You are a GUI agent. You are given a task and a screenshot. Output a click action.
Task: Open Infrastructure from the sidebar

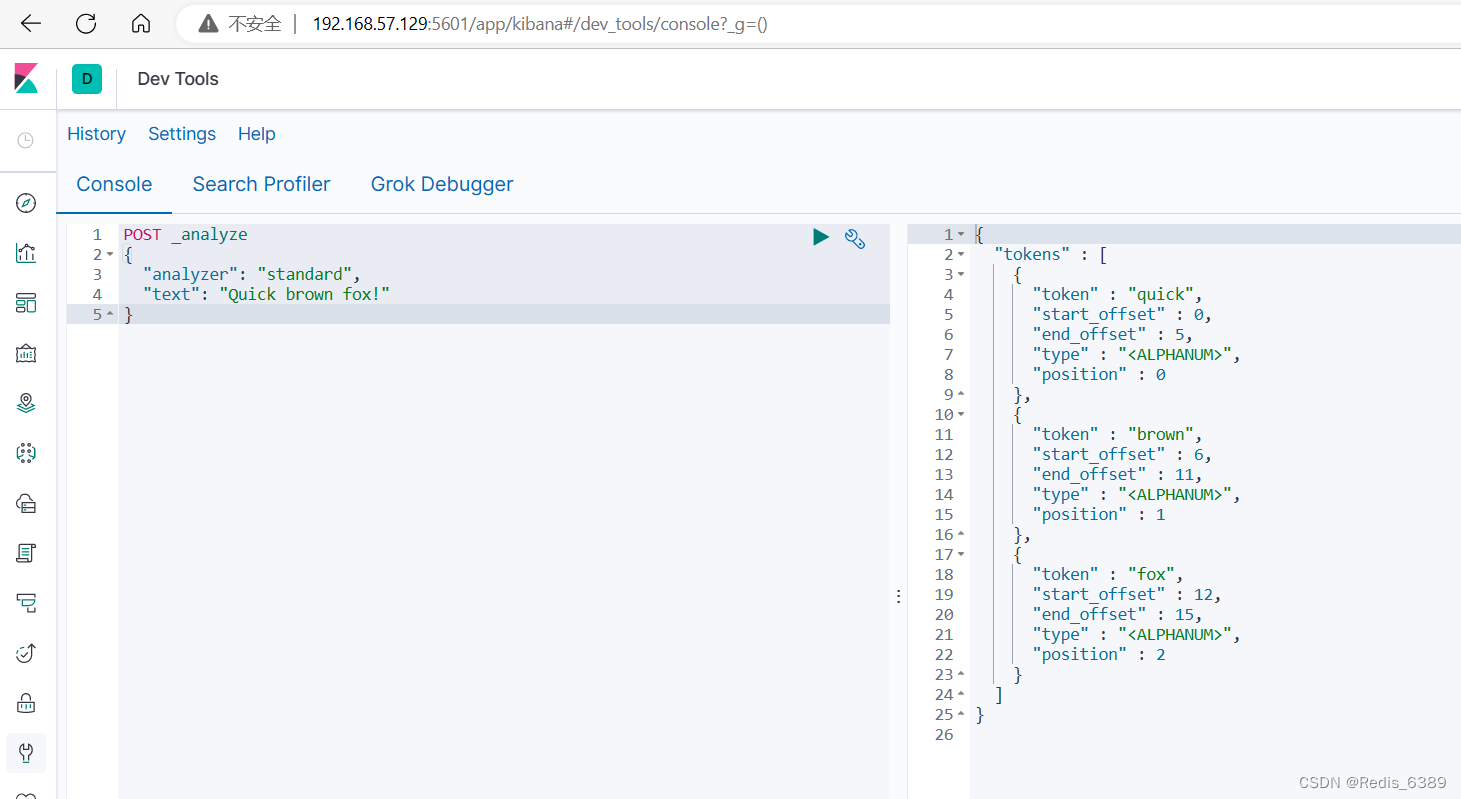point(27,503)
